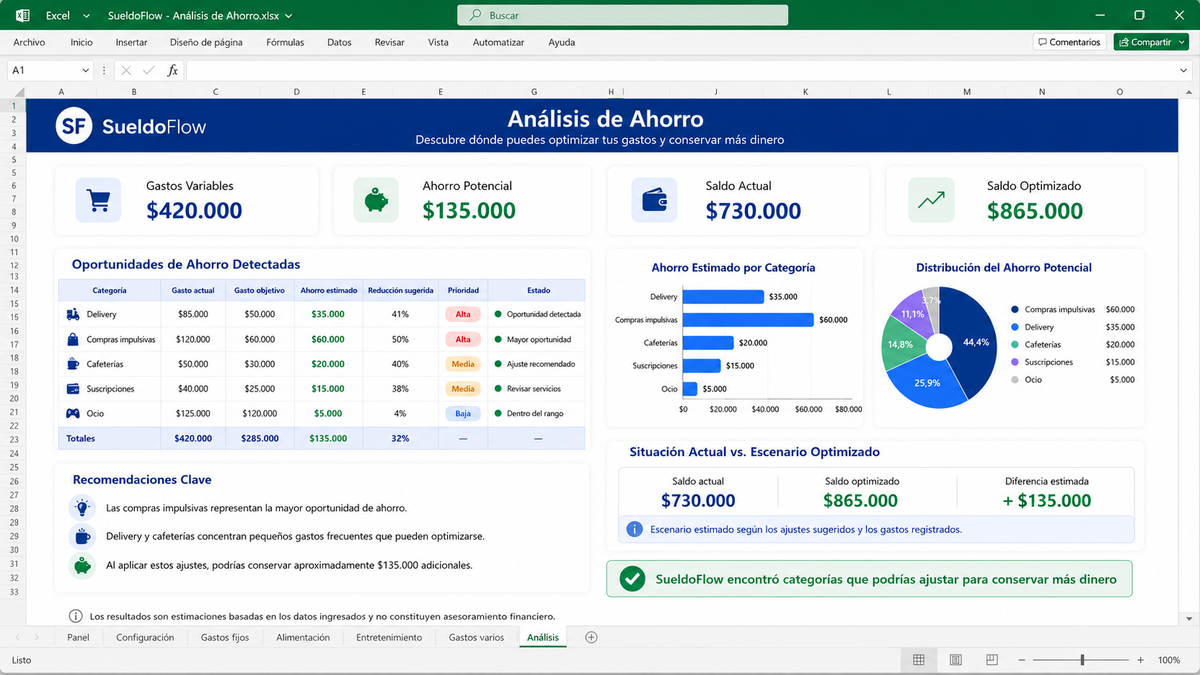Click the gamepad icon beside Ocio row
The height and width of the screenshot is (675, 1200).
click(73, 413)
